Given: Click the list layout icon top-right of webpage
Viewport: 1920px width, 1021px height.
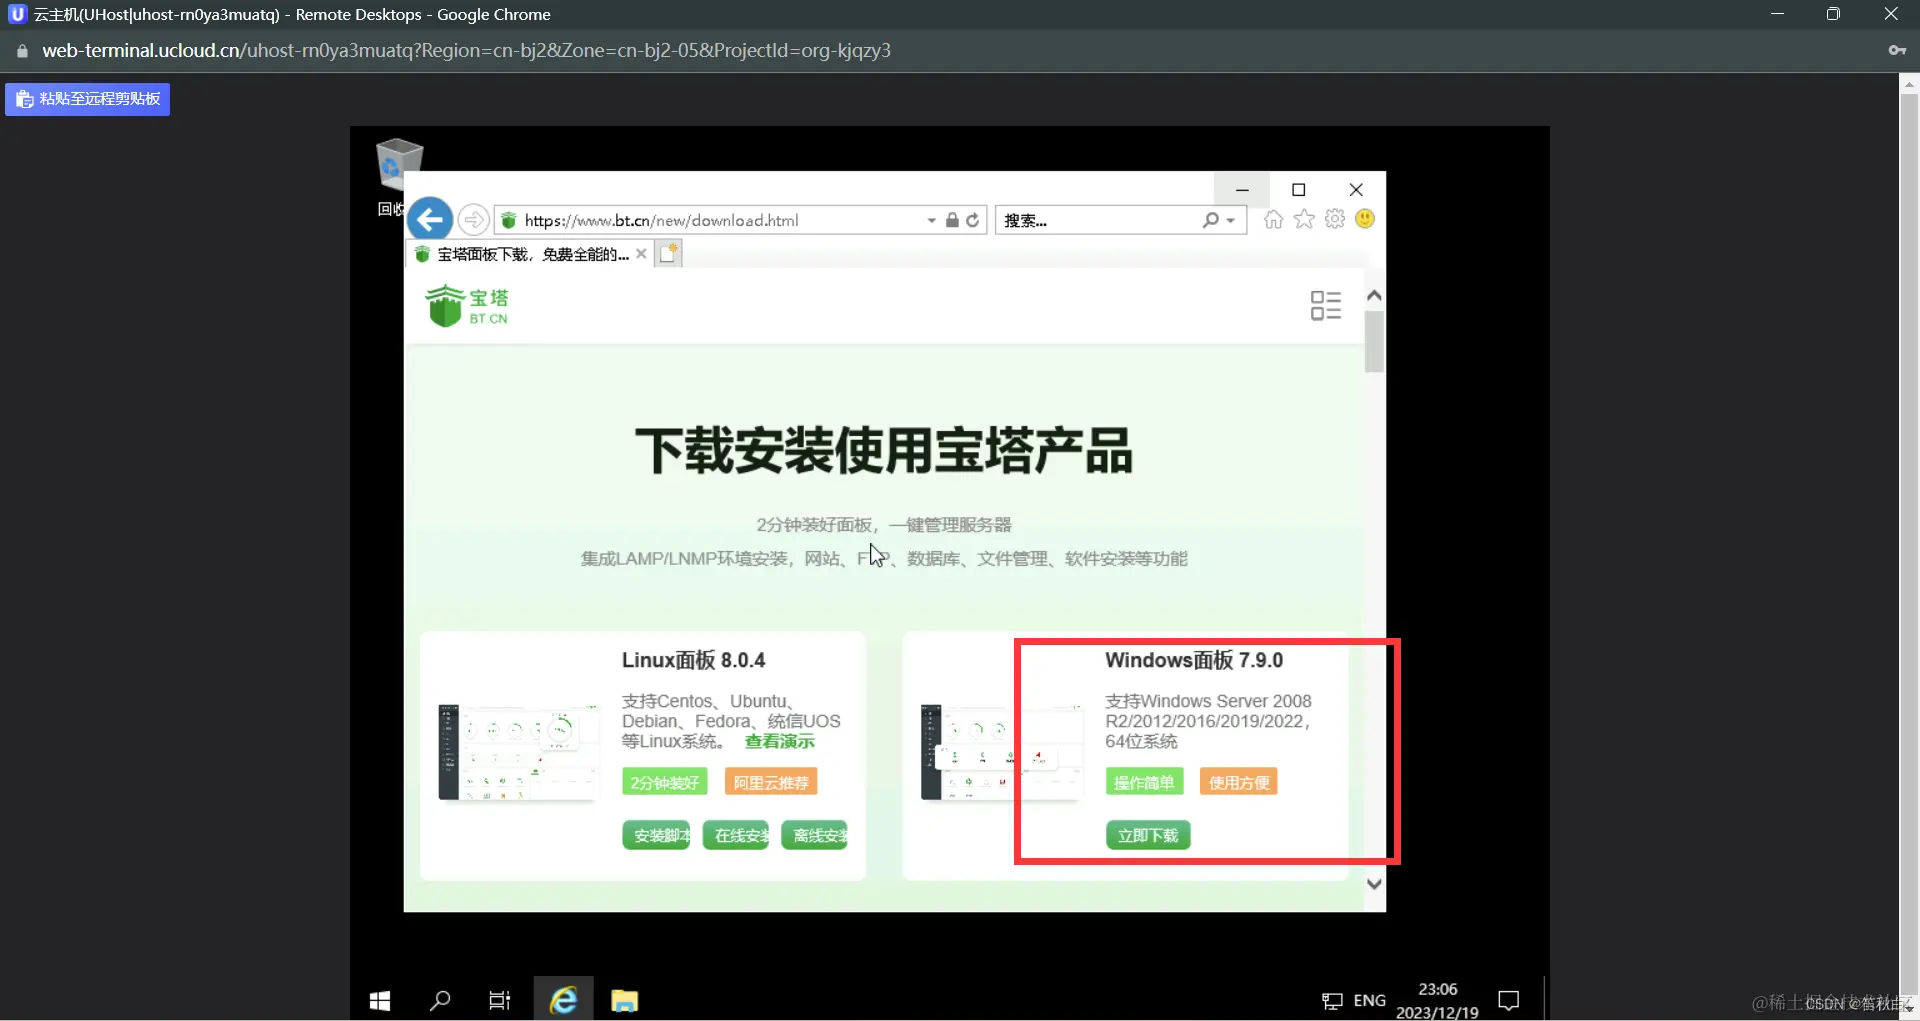Looking at the screenshot, I should 1325,305.
